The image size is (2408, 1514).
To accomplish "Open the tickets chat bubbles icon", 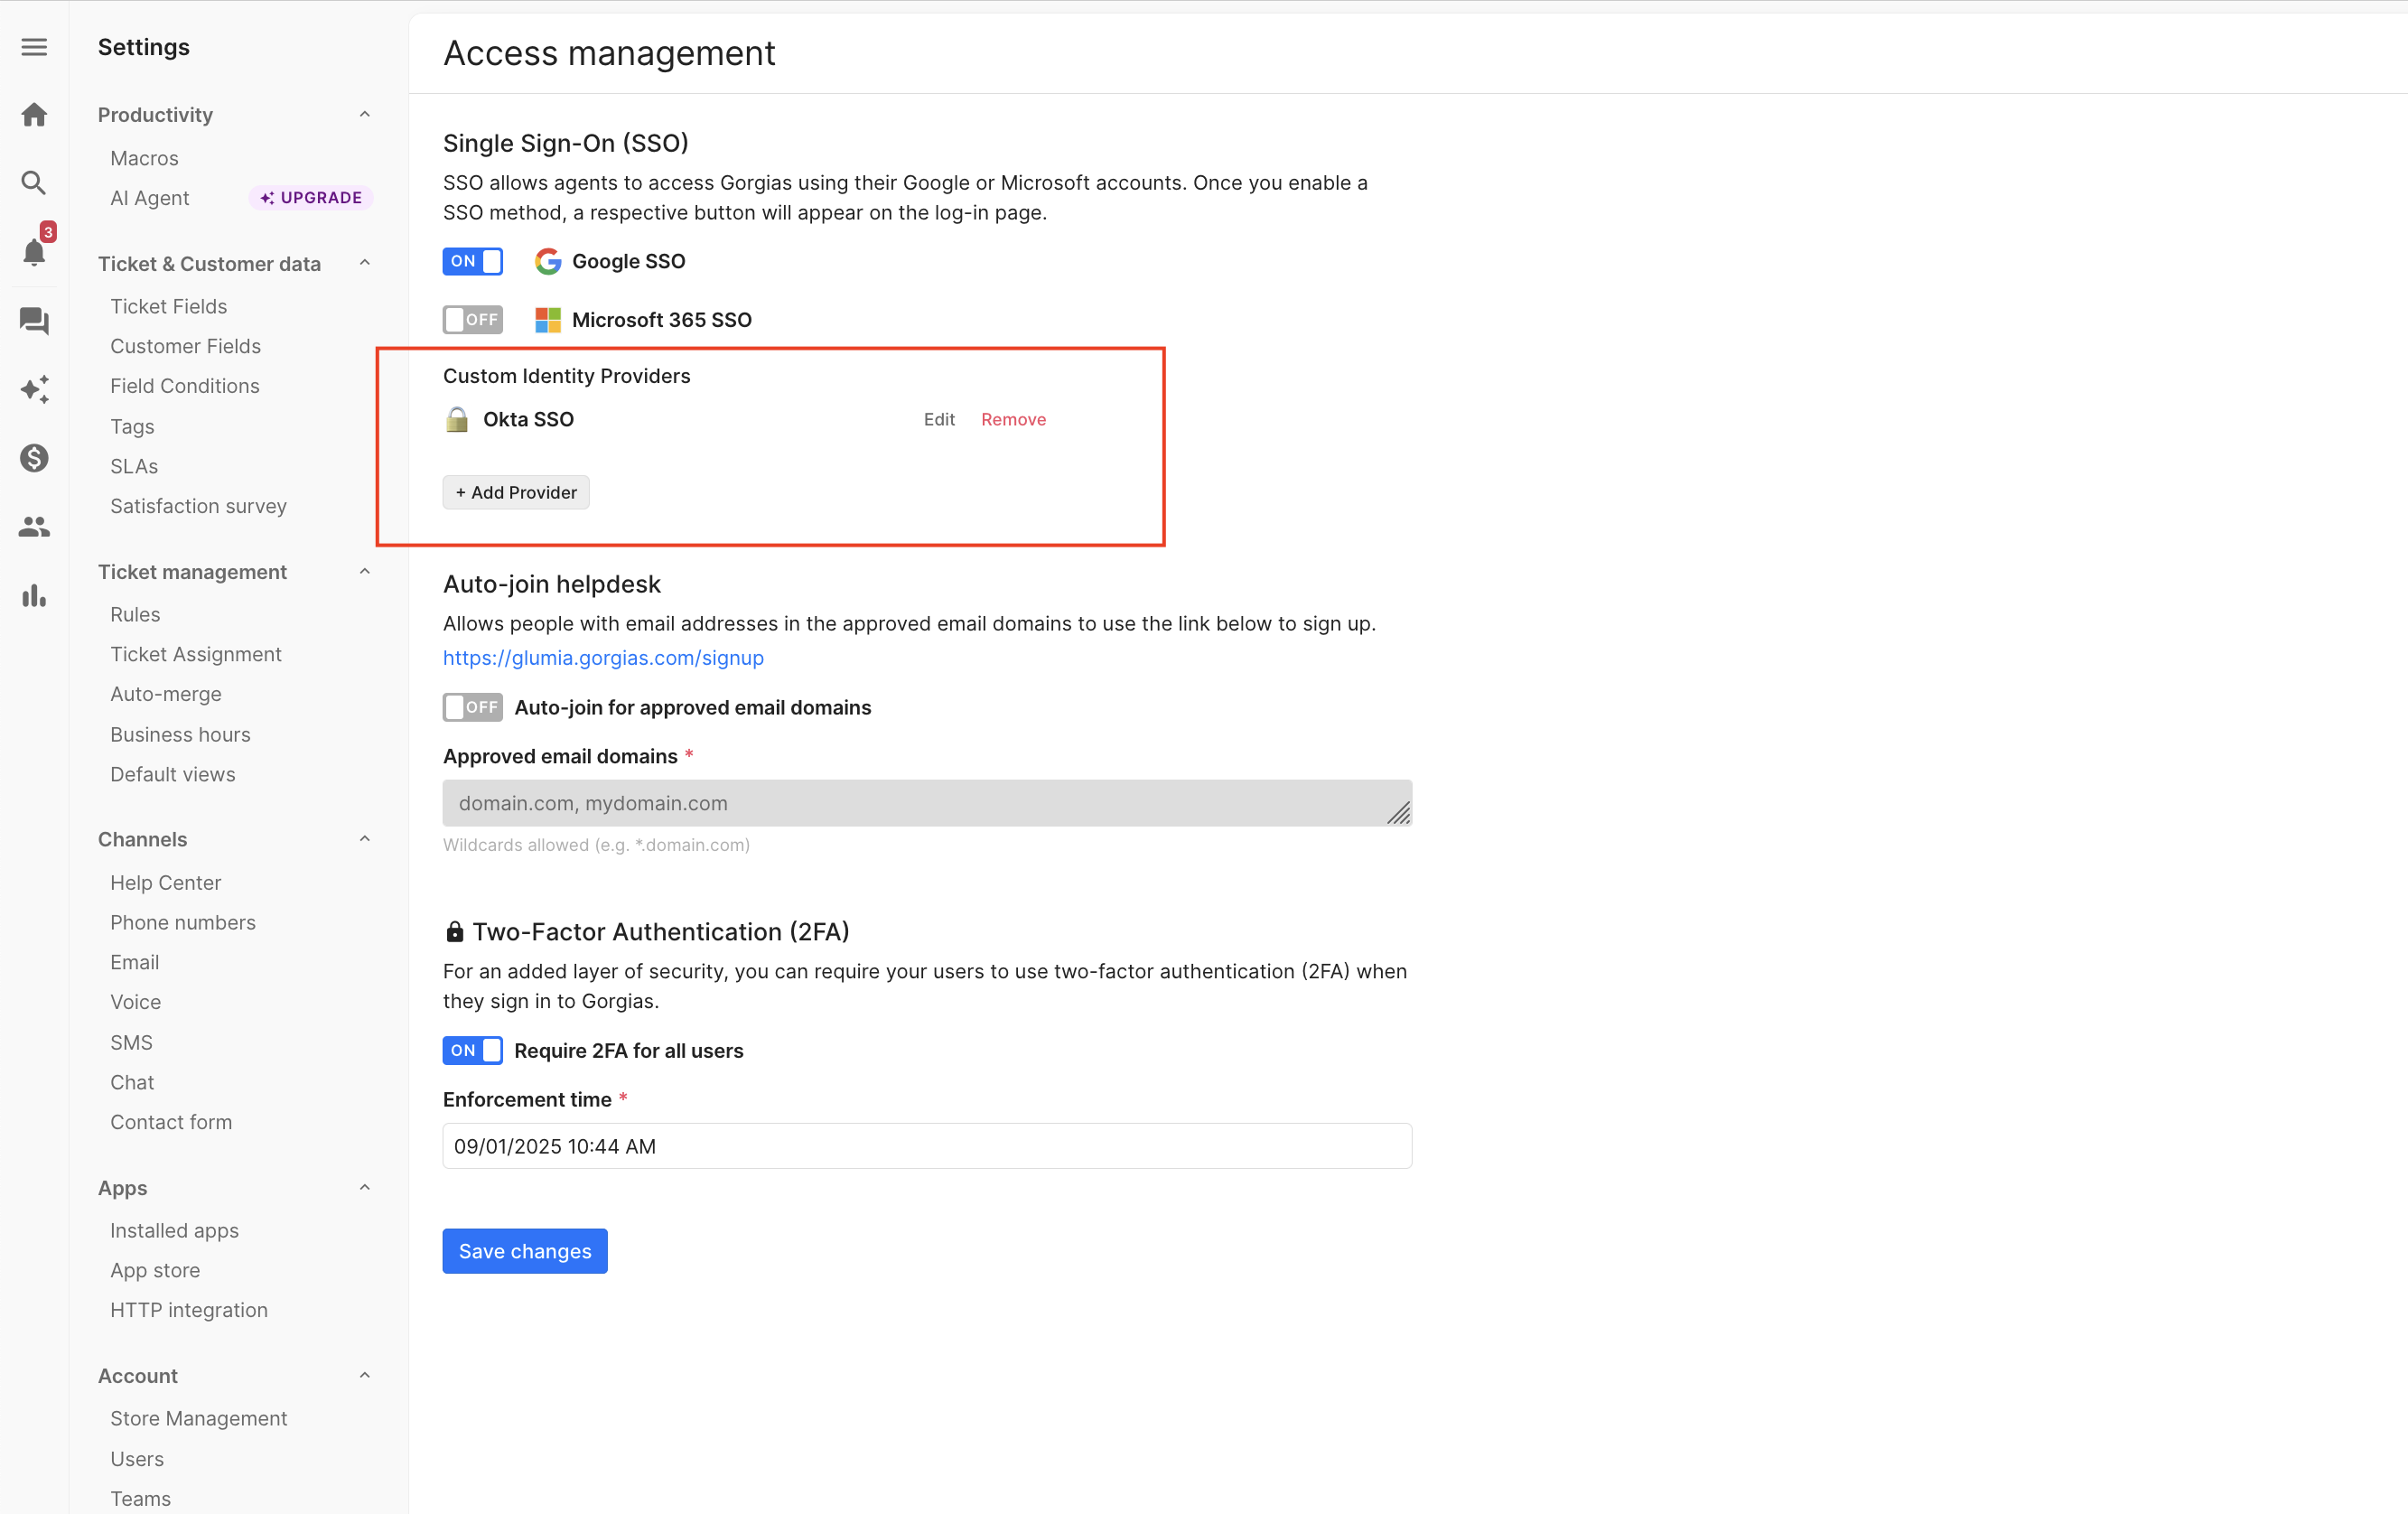I will tap(34, 321).
